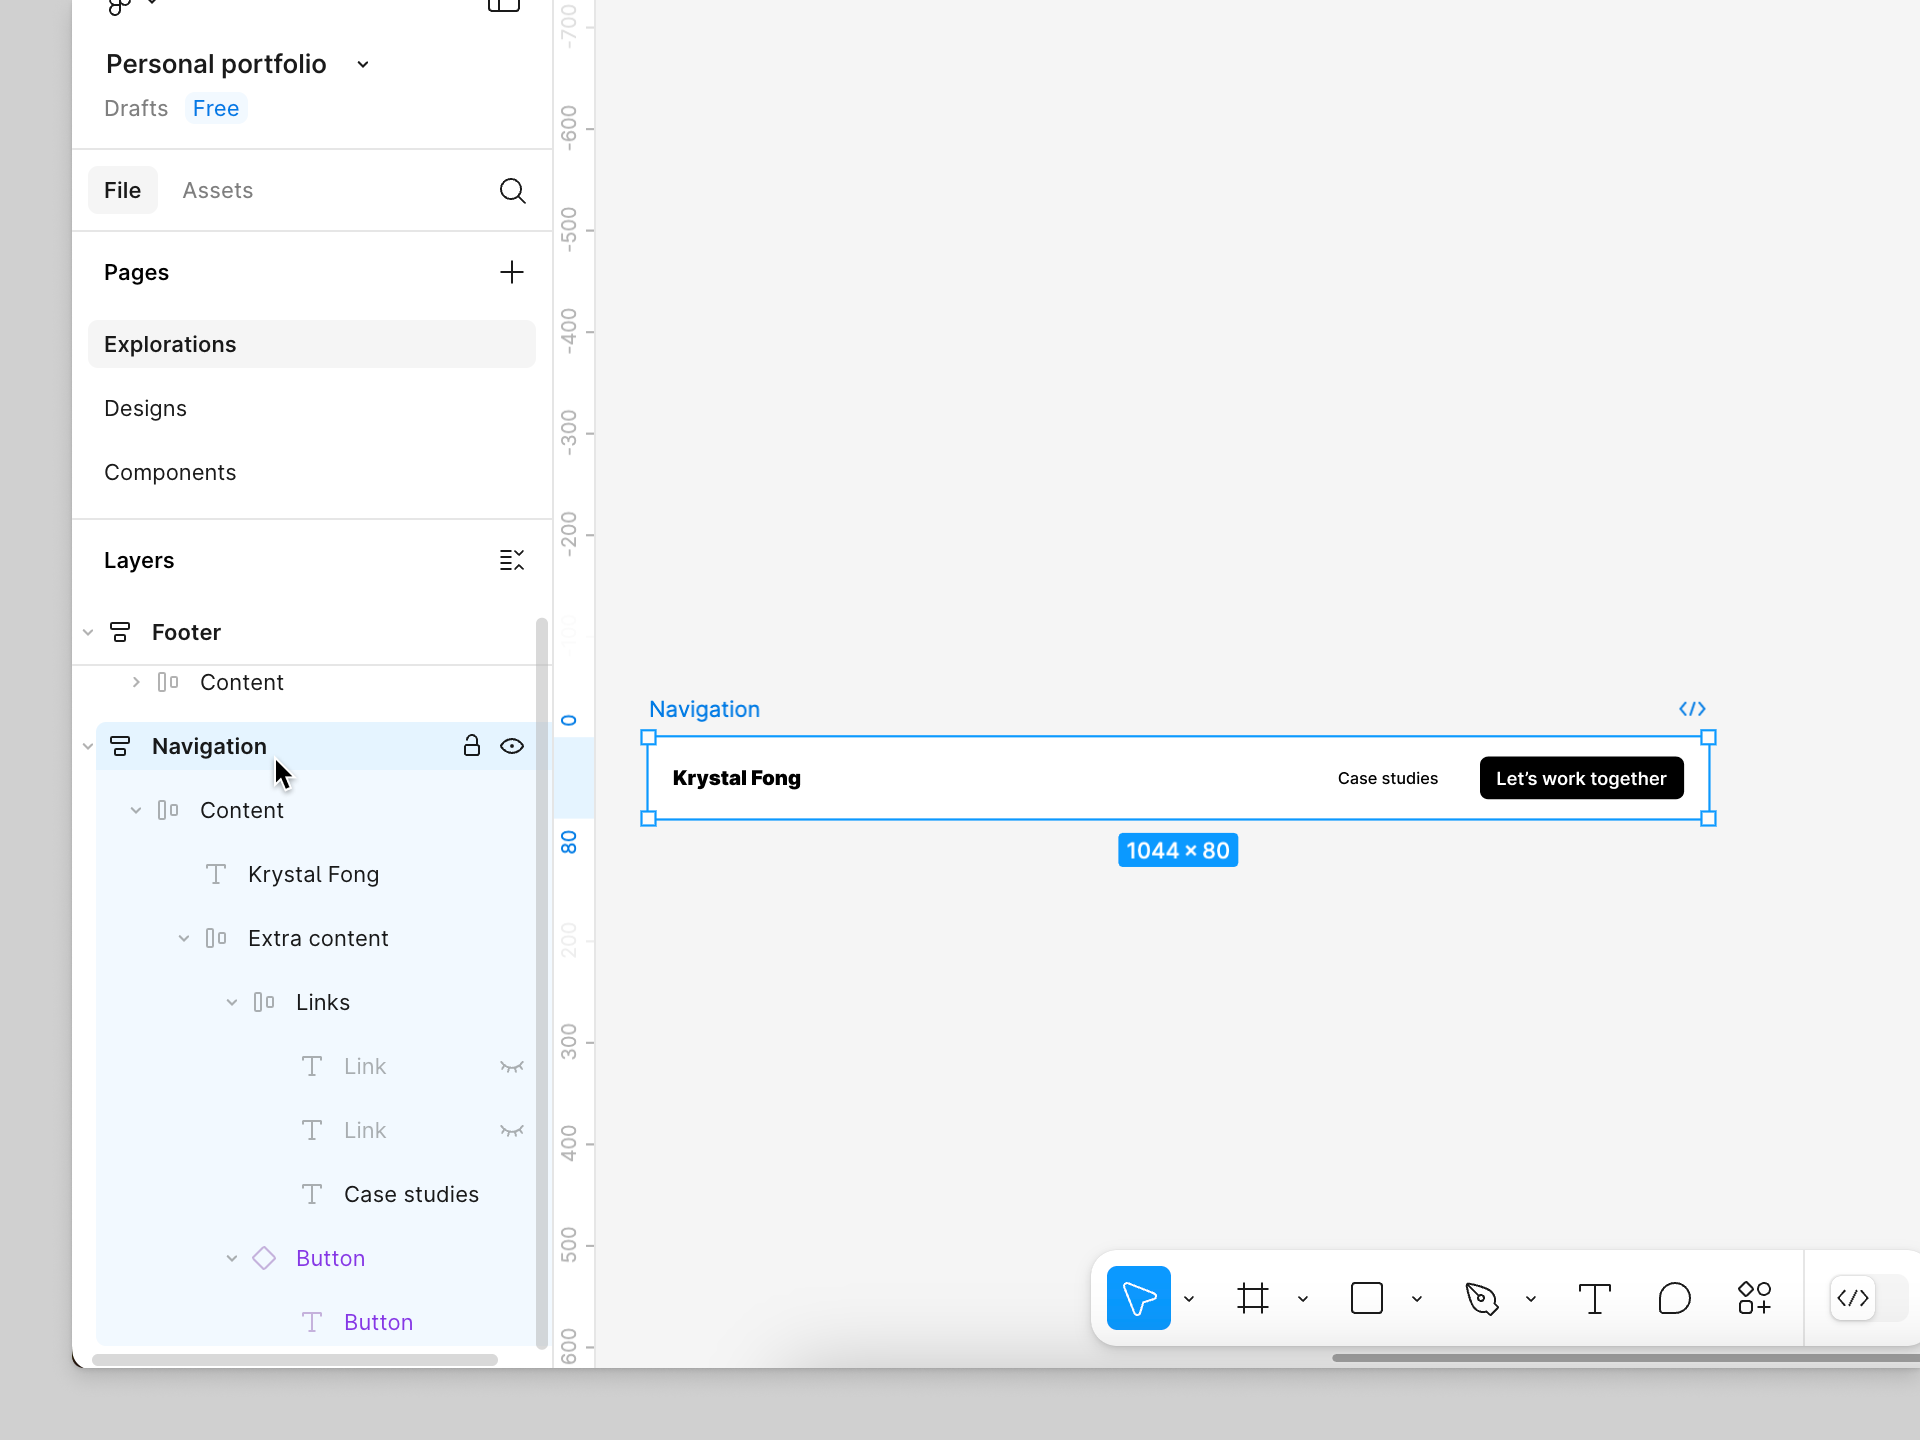Switch to the Assets tab
Viewport: 1920px width, 1440px height.
pos(217,190)
